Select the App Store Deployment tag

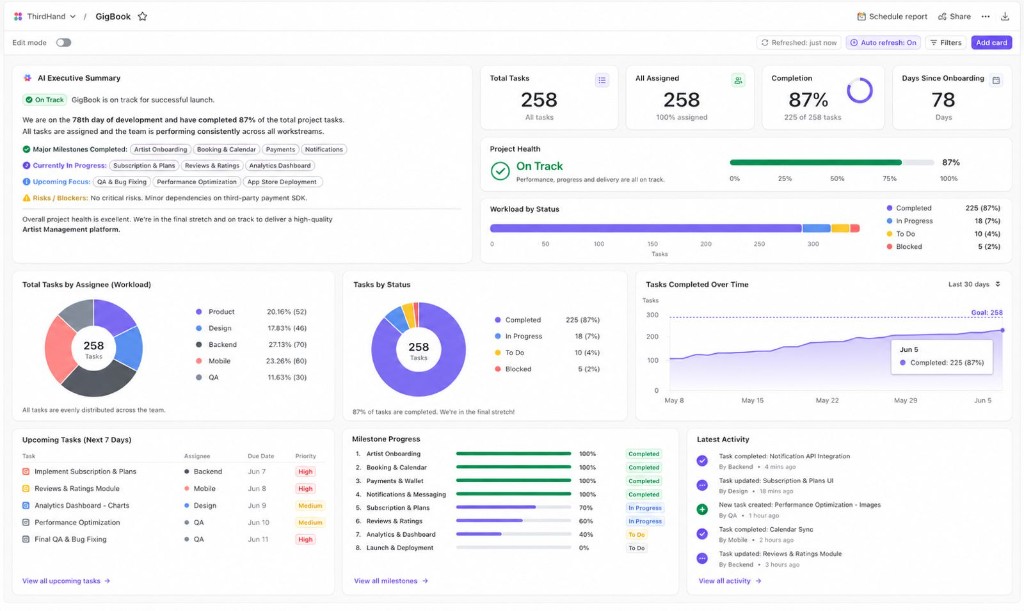coord(282,181)
